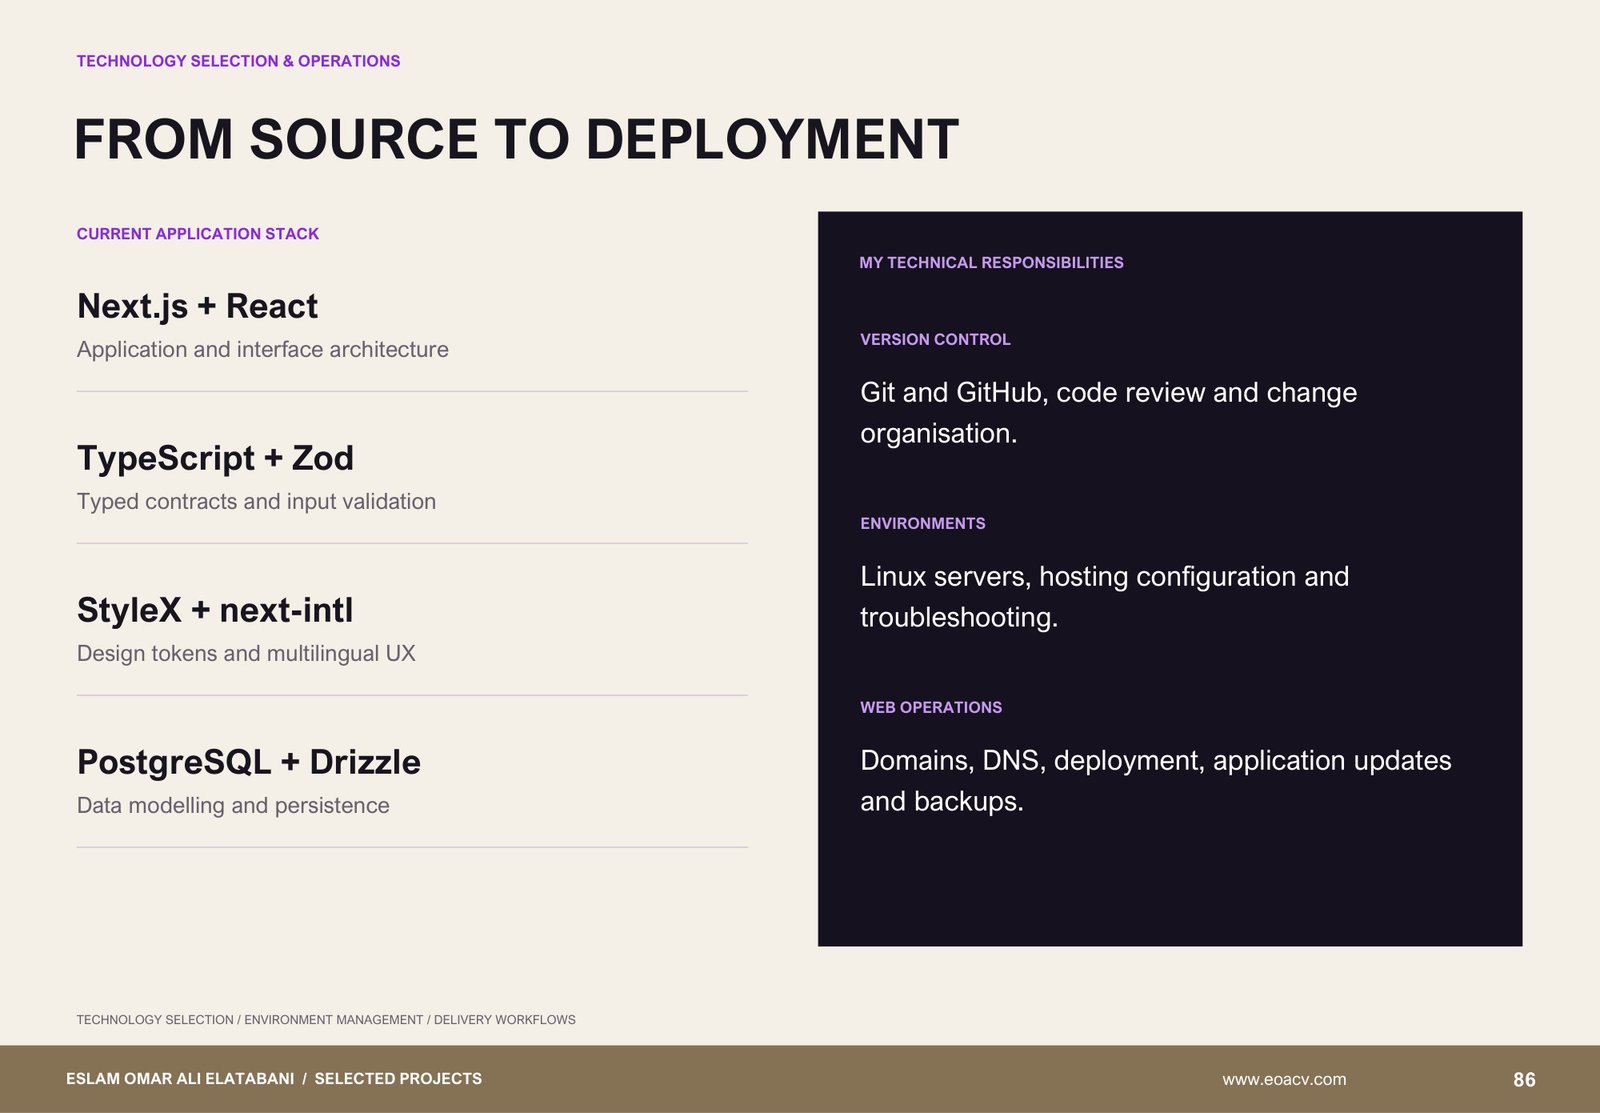Select the 'PostgreSQL + Drizzle' heading

pyautogui.click(x=249, y=762)
